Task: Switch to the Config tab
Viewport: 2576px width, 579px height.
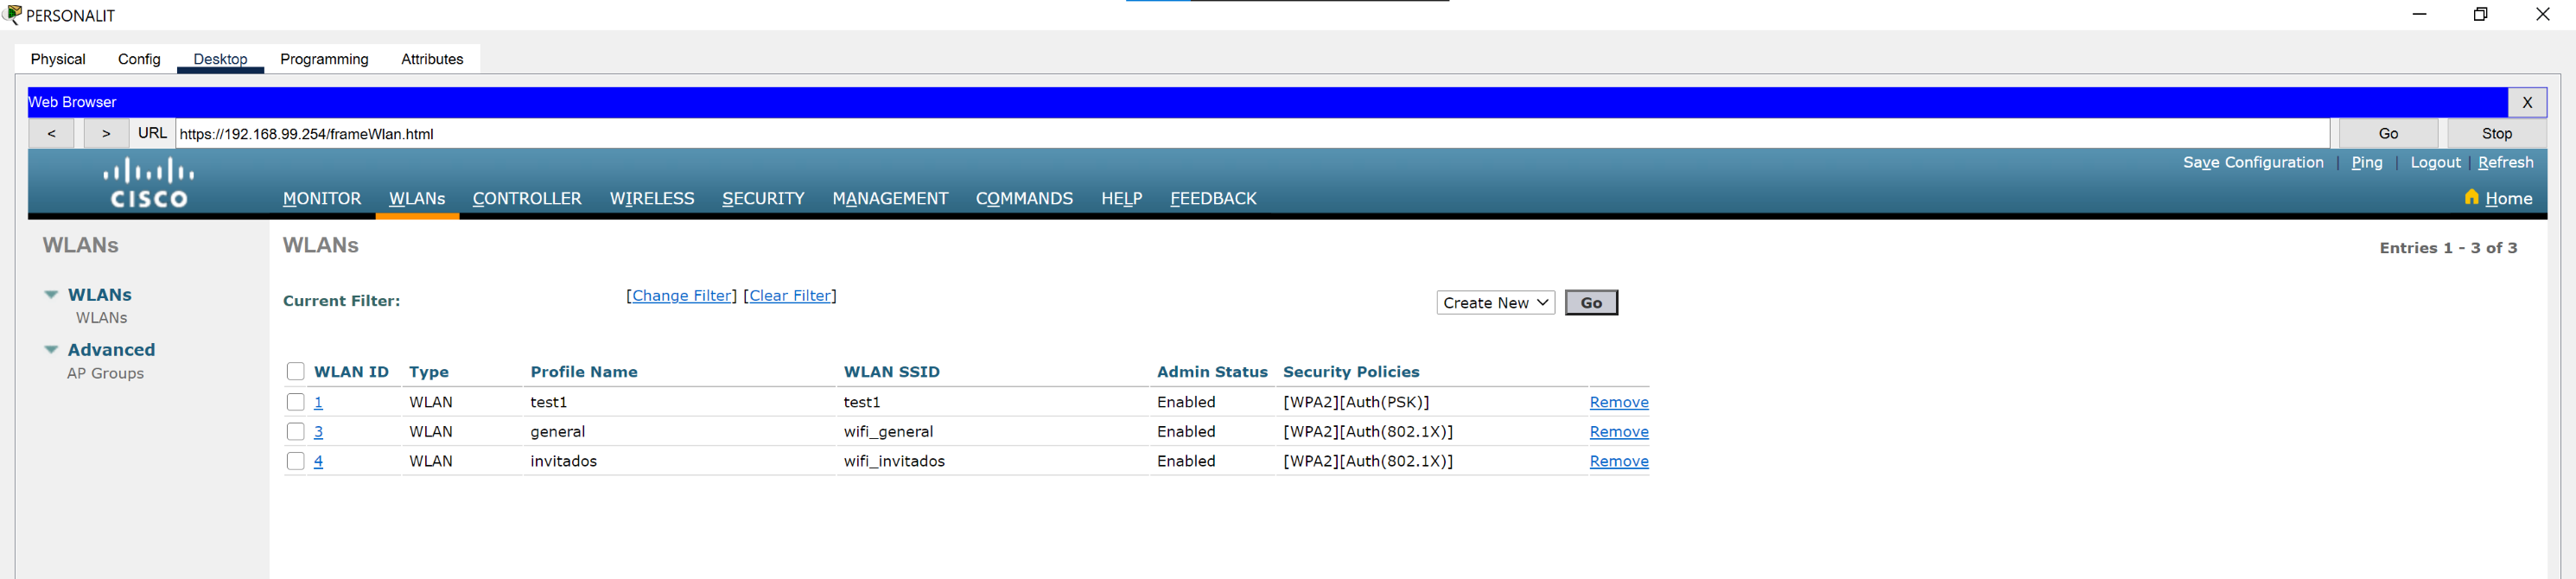Action: pyautogui.click(x=139, y=59)
